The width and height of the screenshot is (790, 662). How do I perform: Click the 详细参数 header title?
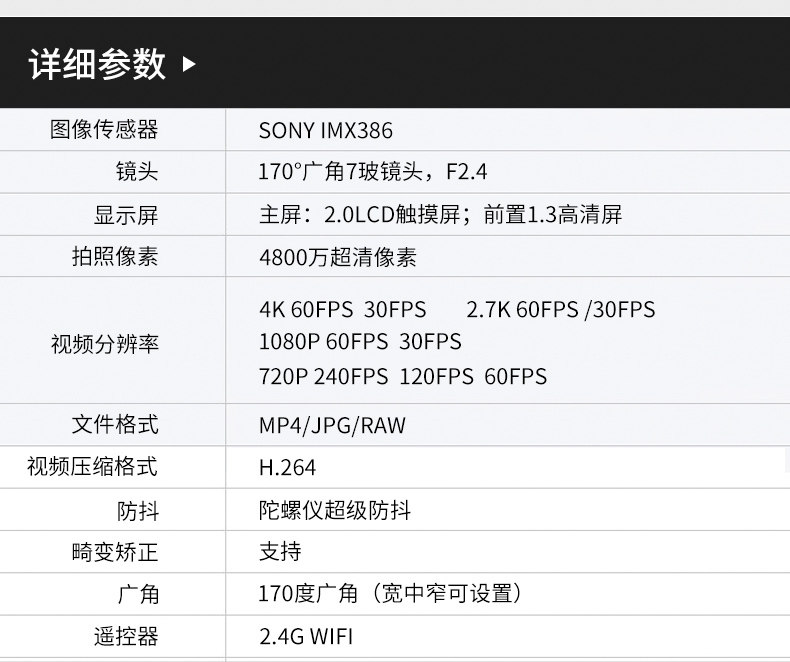(97, 65)
